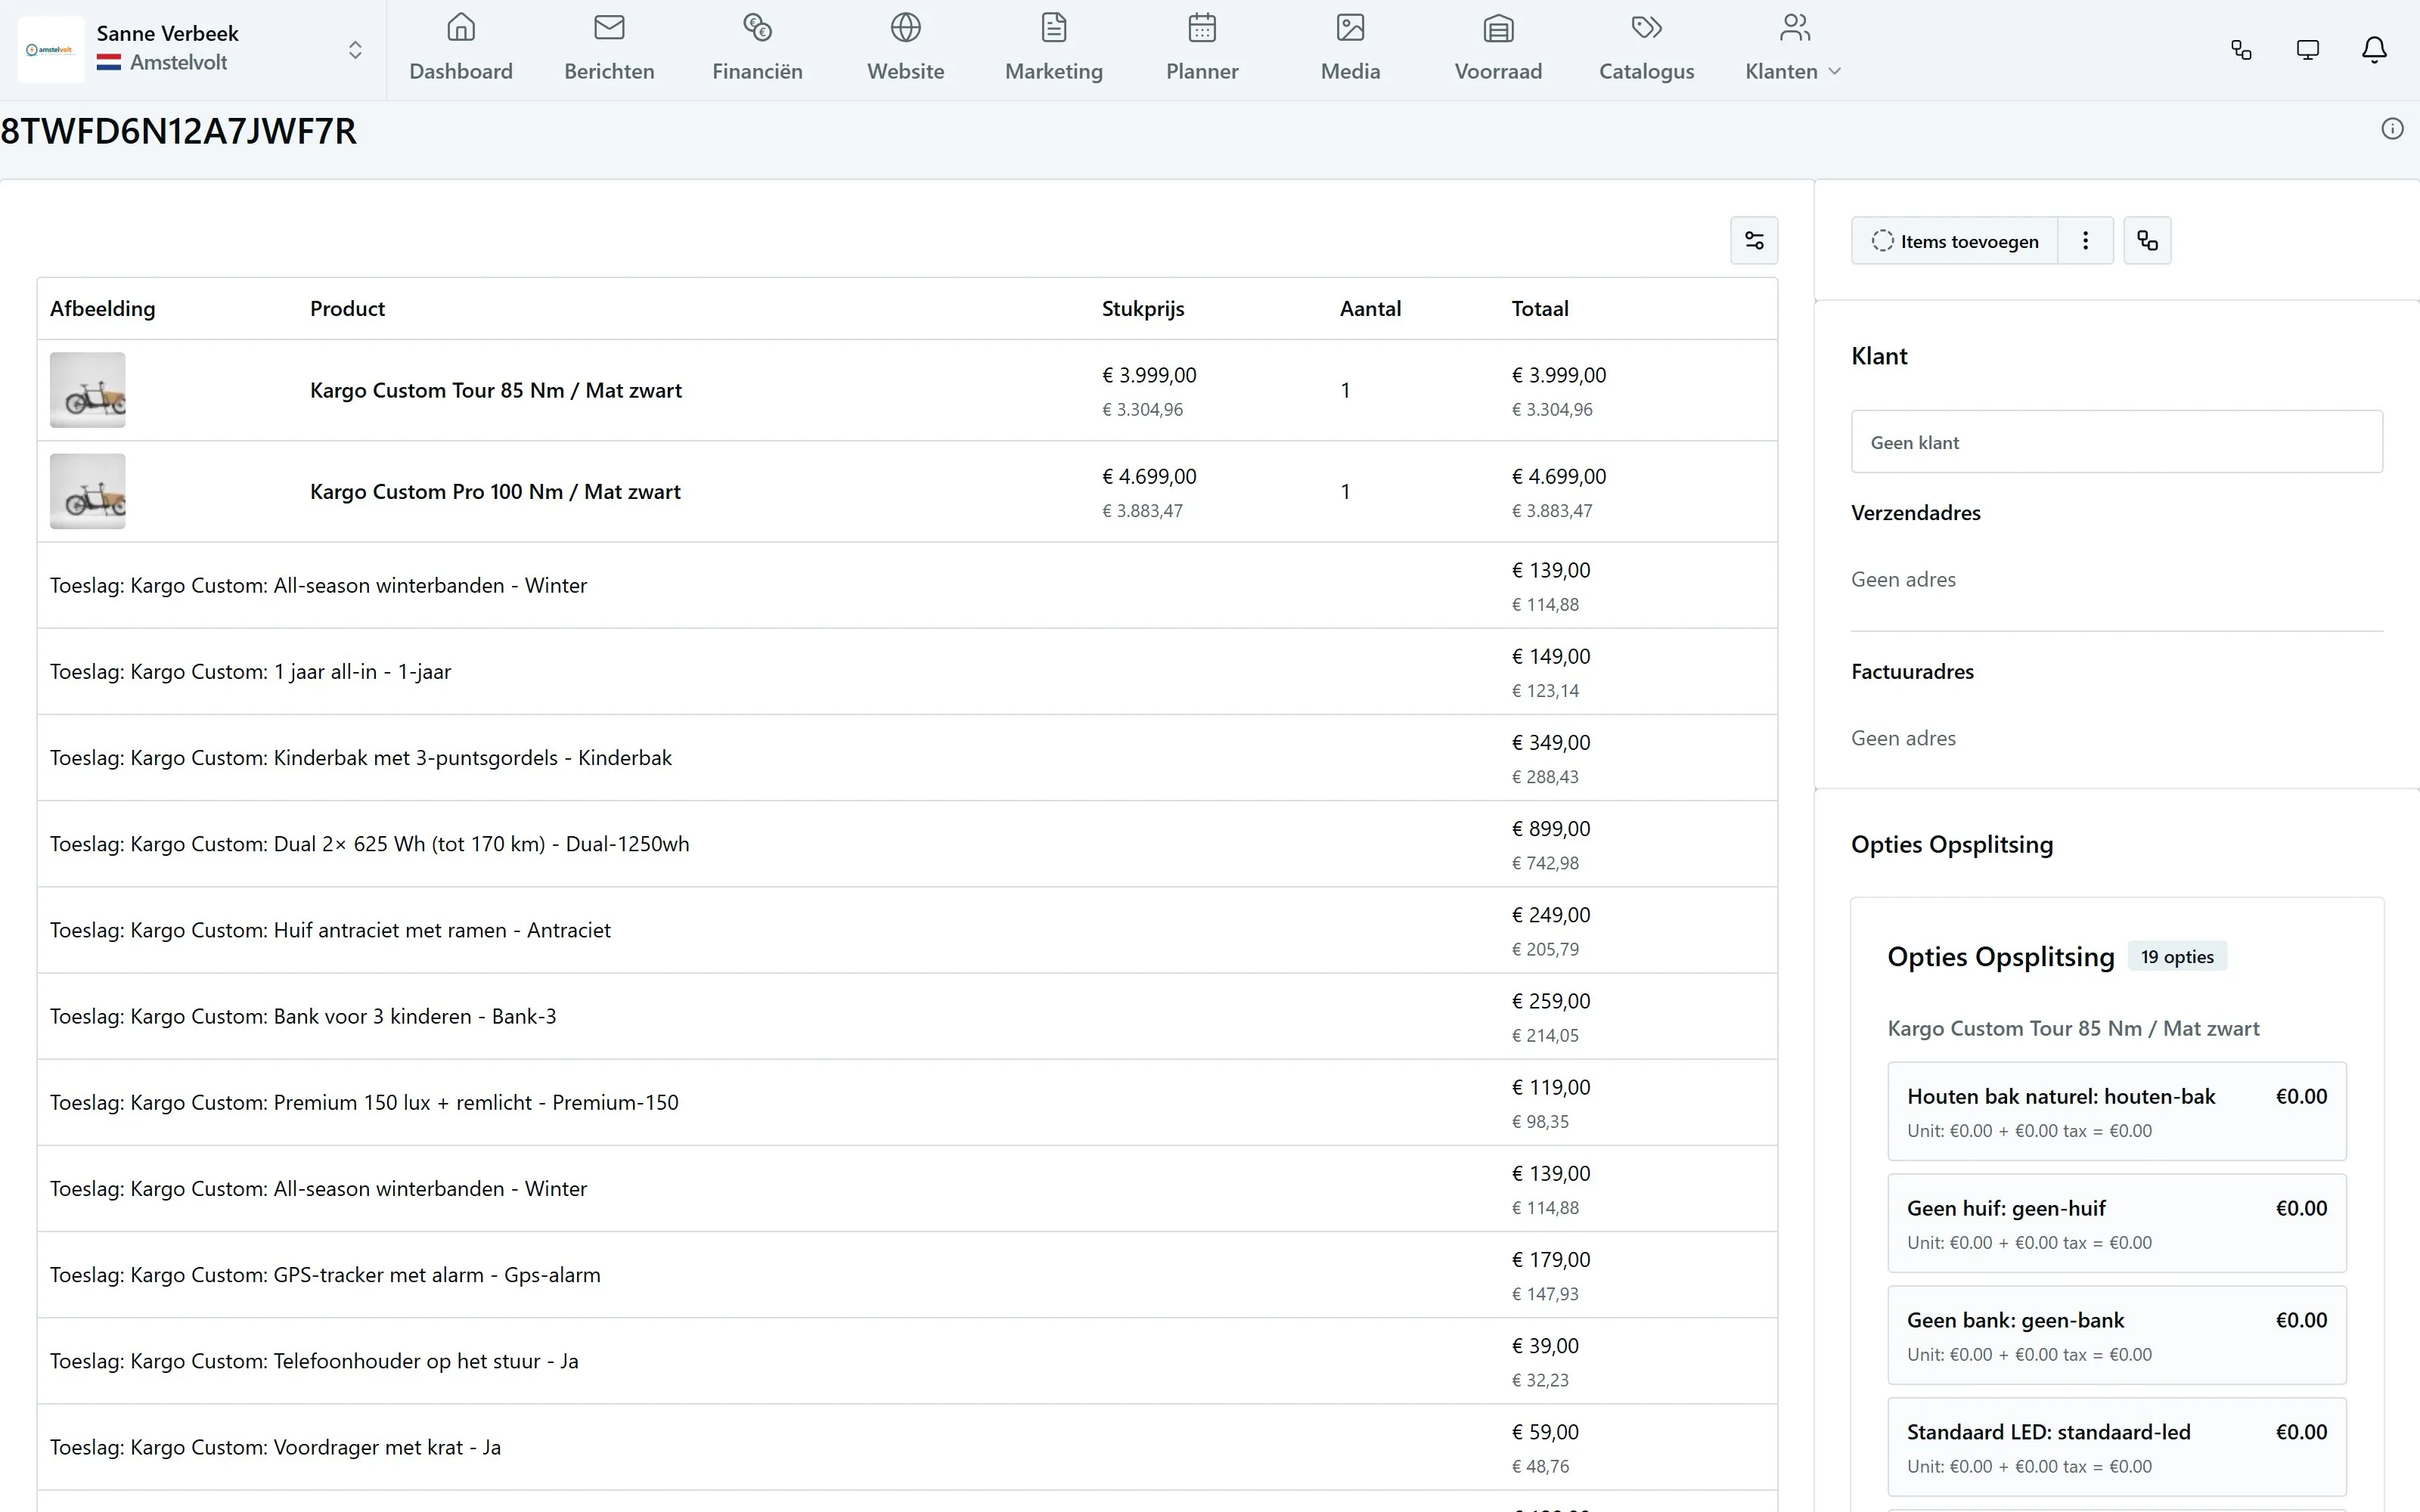The image size is (2420, 1512).
Task: Click the Houten bak naturel option card
Action: point(2117,1111)
